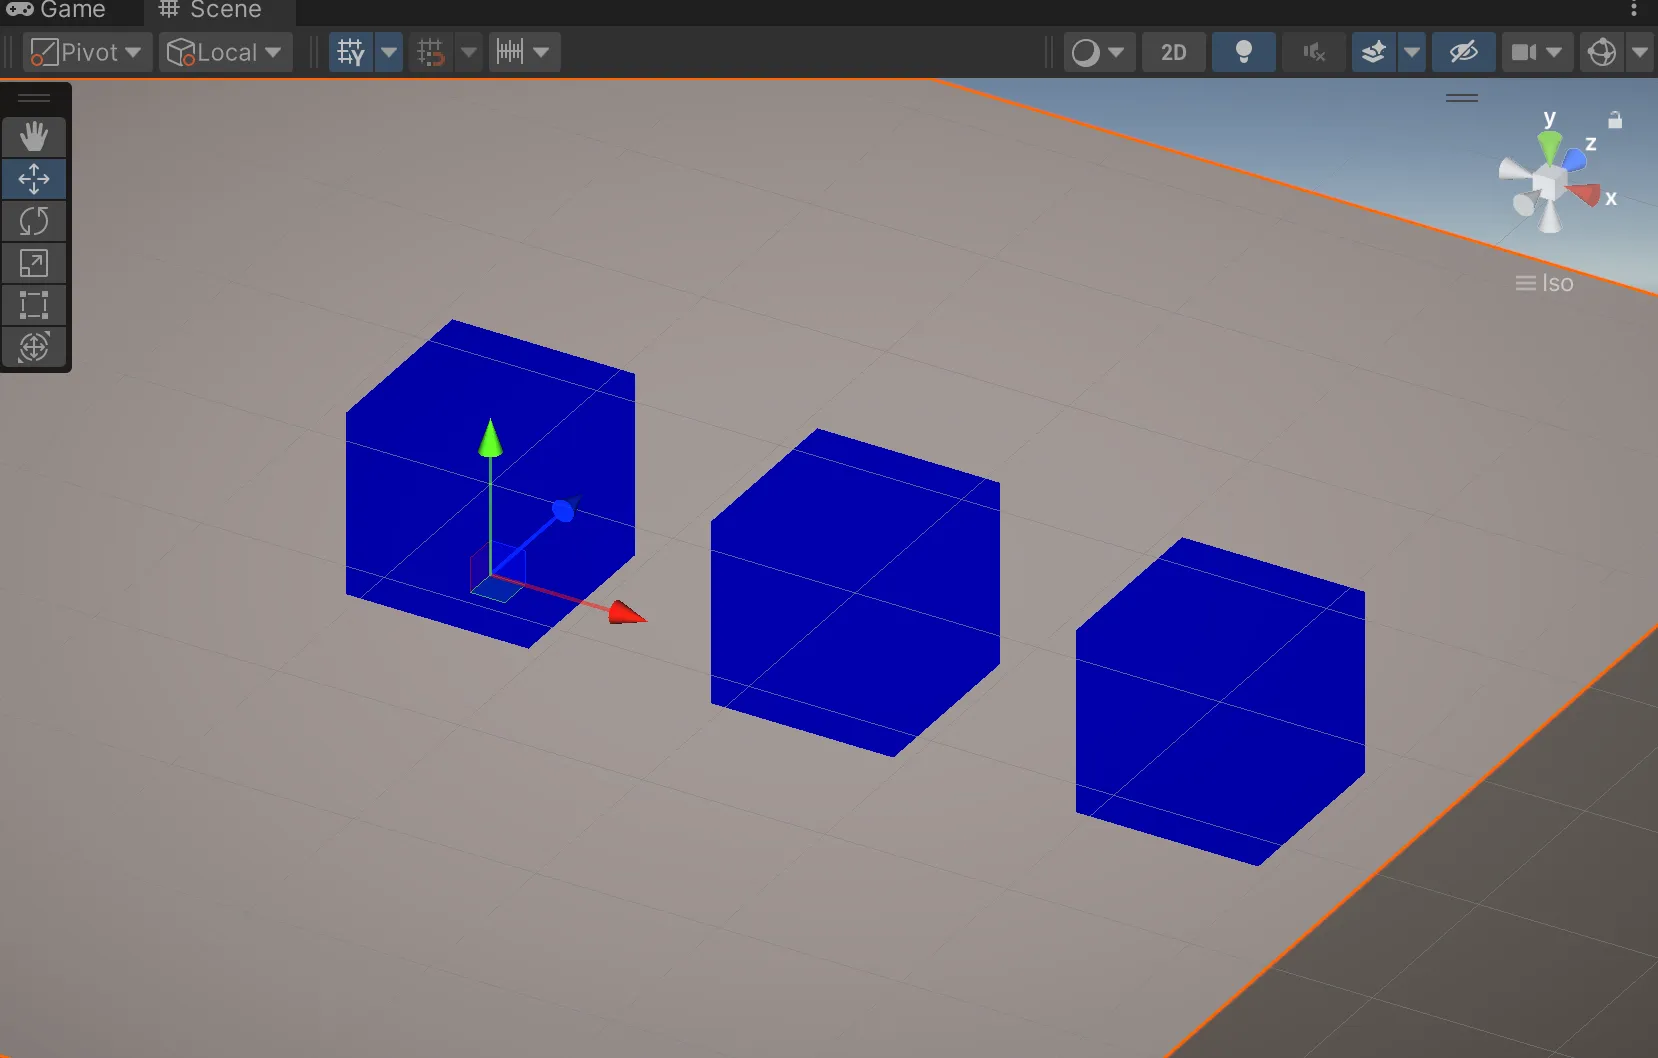Viewport: 1658px width, 1058px height.
Task: Toggle 2D view mode
Action: (x=1173, y=52)
